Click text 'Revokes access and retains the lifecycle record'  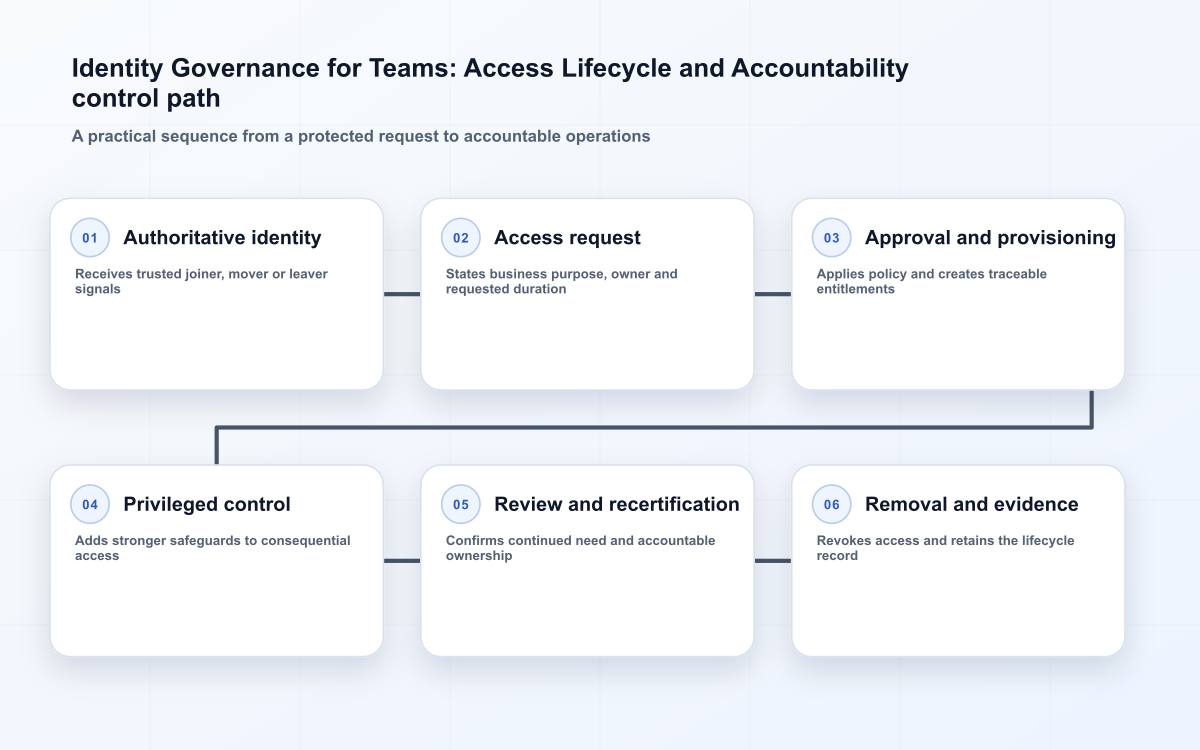point(946,548)
